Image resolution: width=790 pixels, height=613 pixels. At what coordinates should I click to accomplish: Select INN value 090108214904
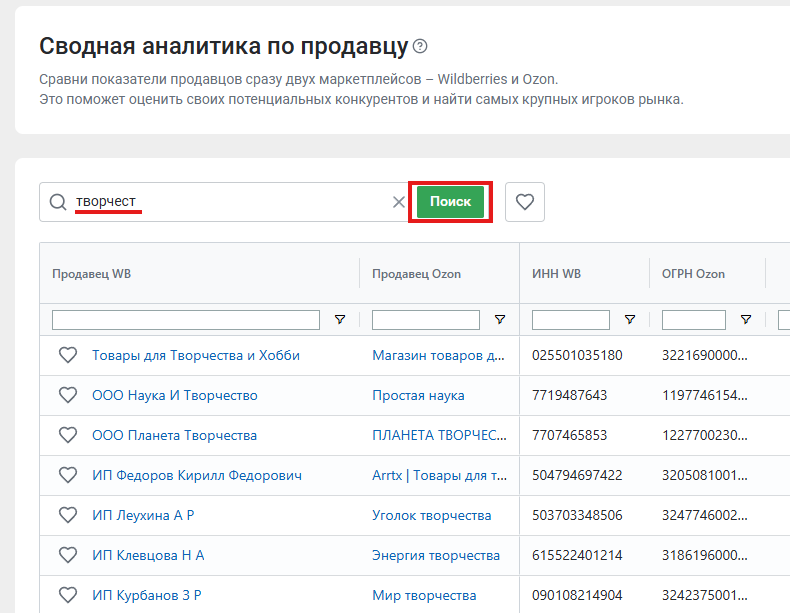577,595
